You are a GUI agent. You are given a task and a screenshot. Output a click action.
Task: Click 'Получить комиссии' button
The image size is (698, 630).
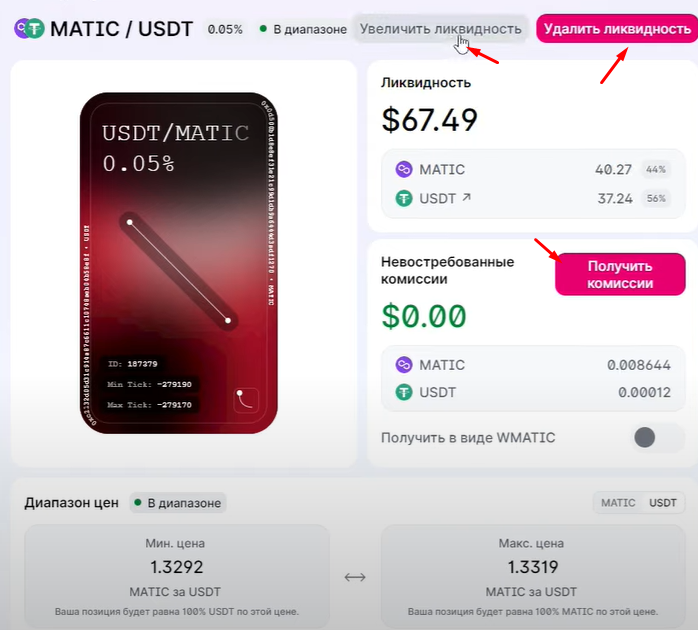(620, 274)
